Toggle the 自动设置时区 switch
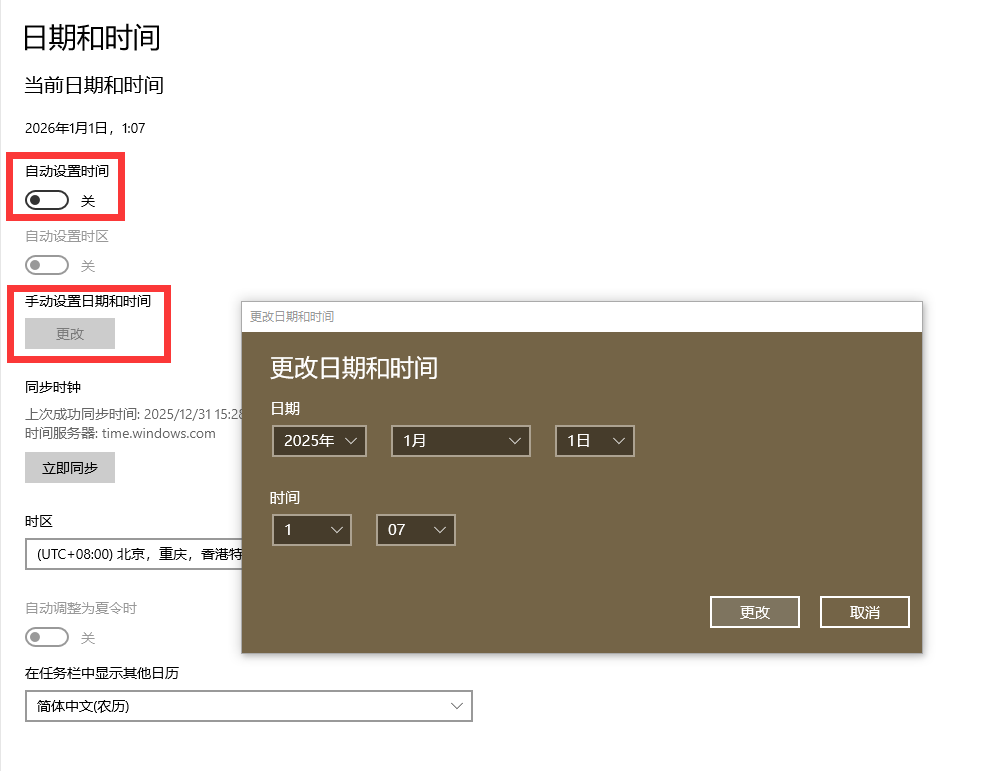The width and height of the screenshot is (1003, 771). pos(47,265)
